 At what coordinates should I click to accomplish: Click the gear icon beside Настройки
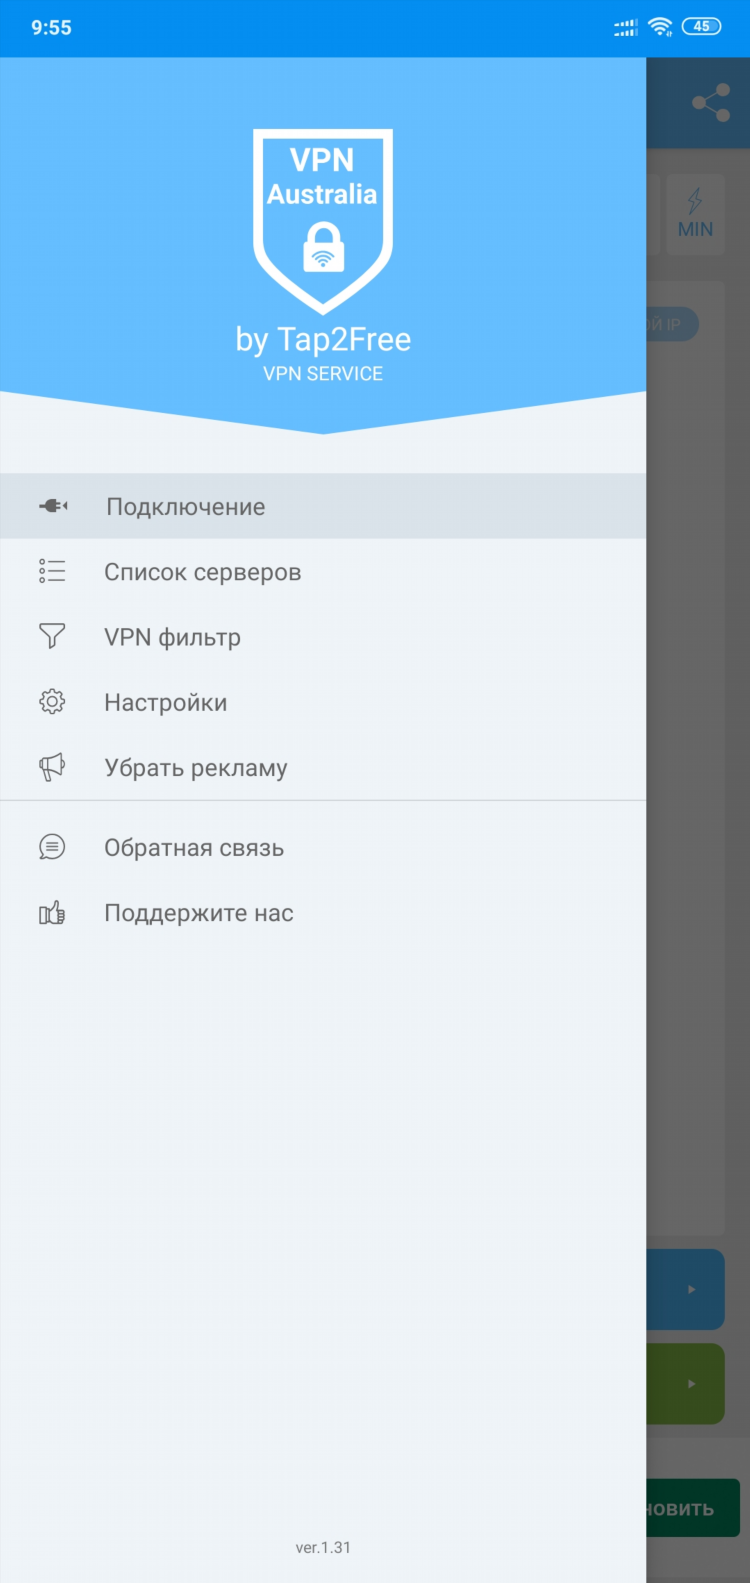point(52,702)
